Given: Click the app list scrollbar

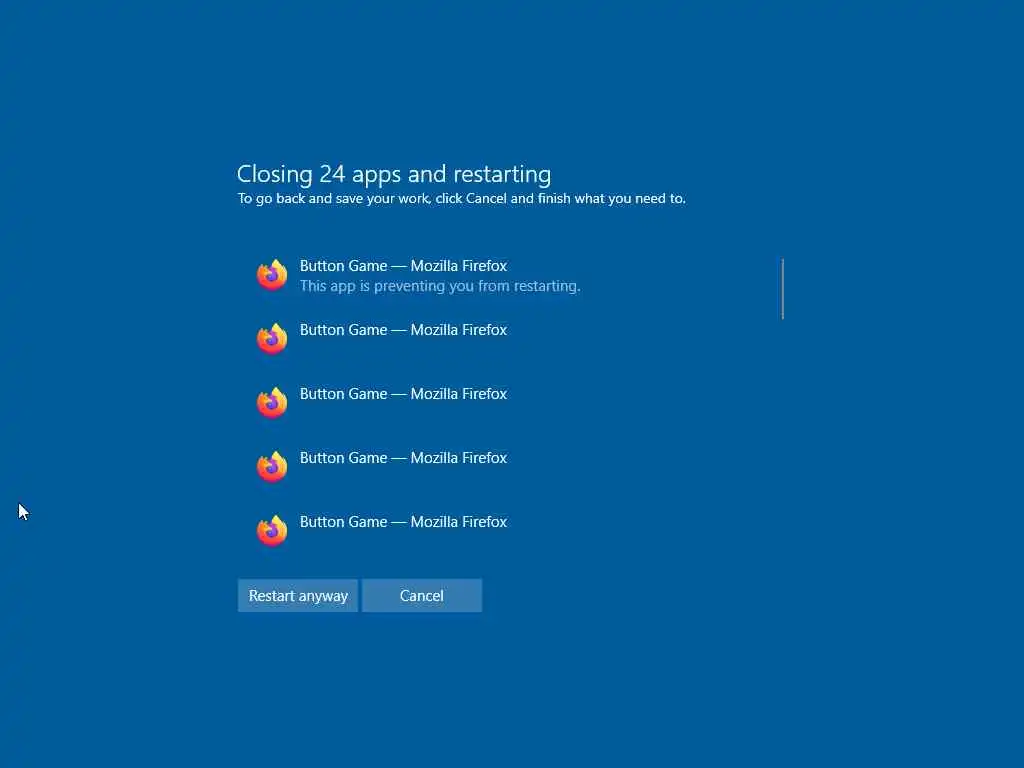Looking at the screenshot, I should point(782,289).
